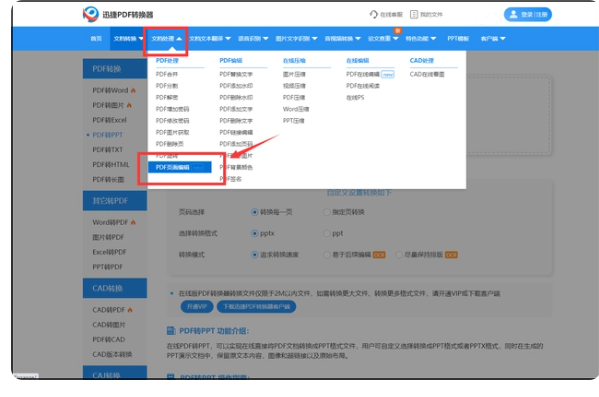Click the 迅捷PDF转换器 logo icon

coord(91,14)
